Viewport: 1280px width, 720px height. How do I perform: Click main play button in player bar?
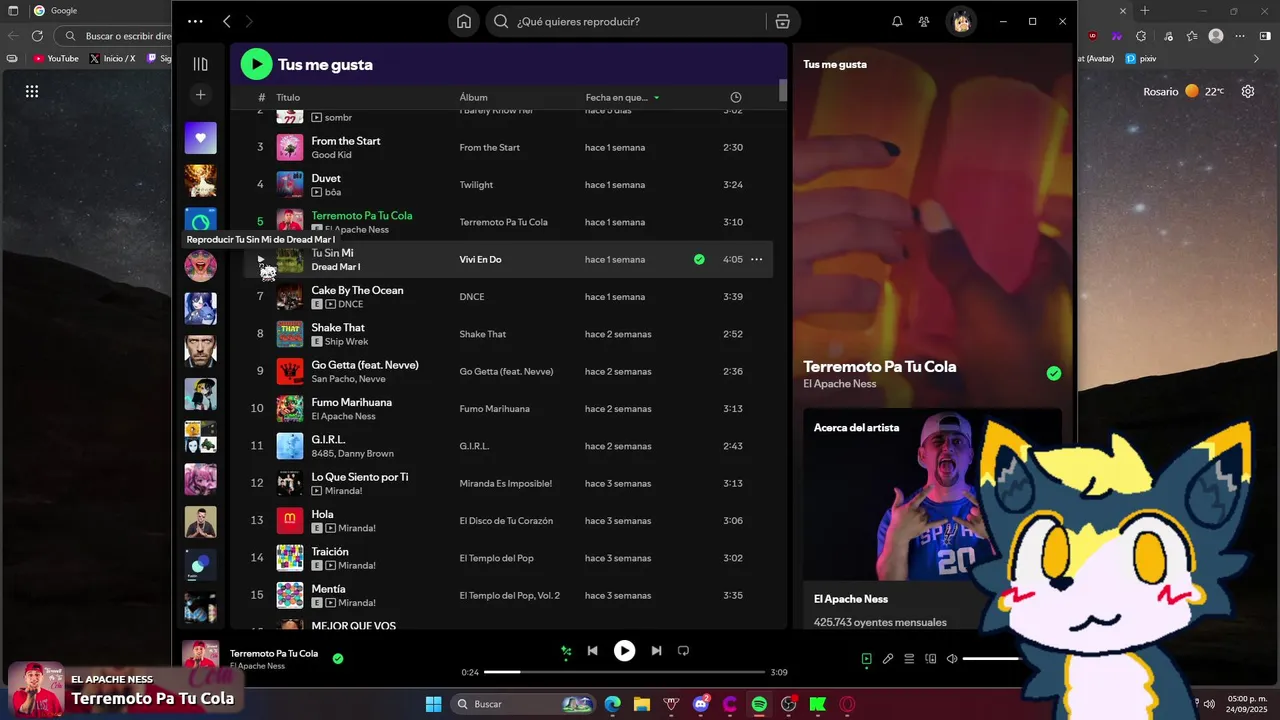tap(624, 651)
